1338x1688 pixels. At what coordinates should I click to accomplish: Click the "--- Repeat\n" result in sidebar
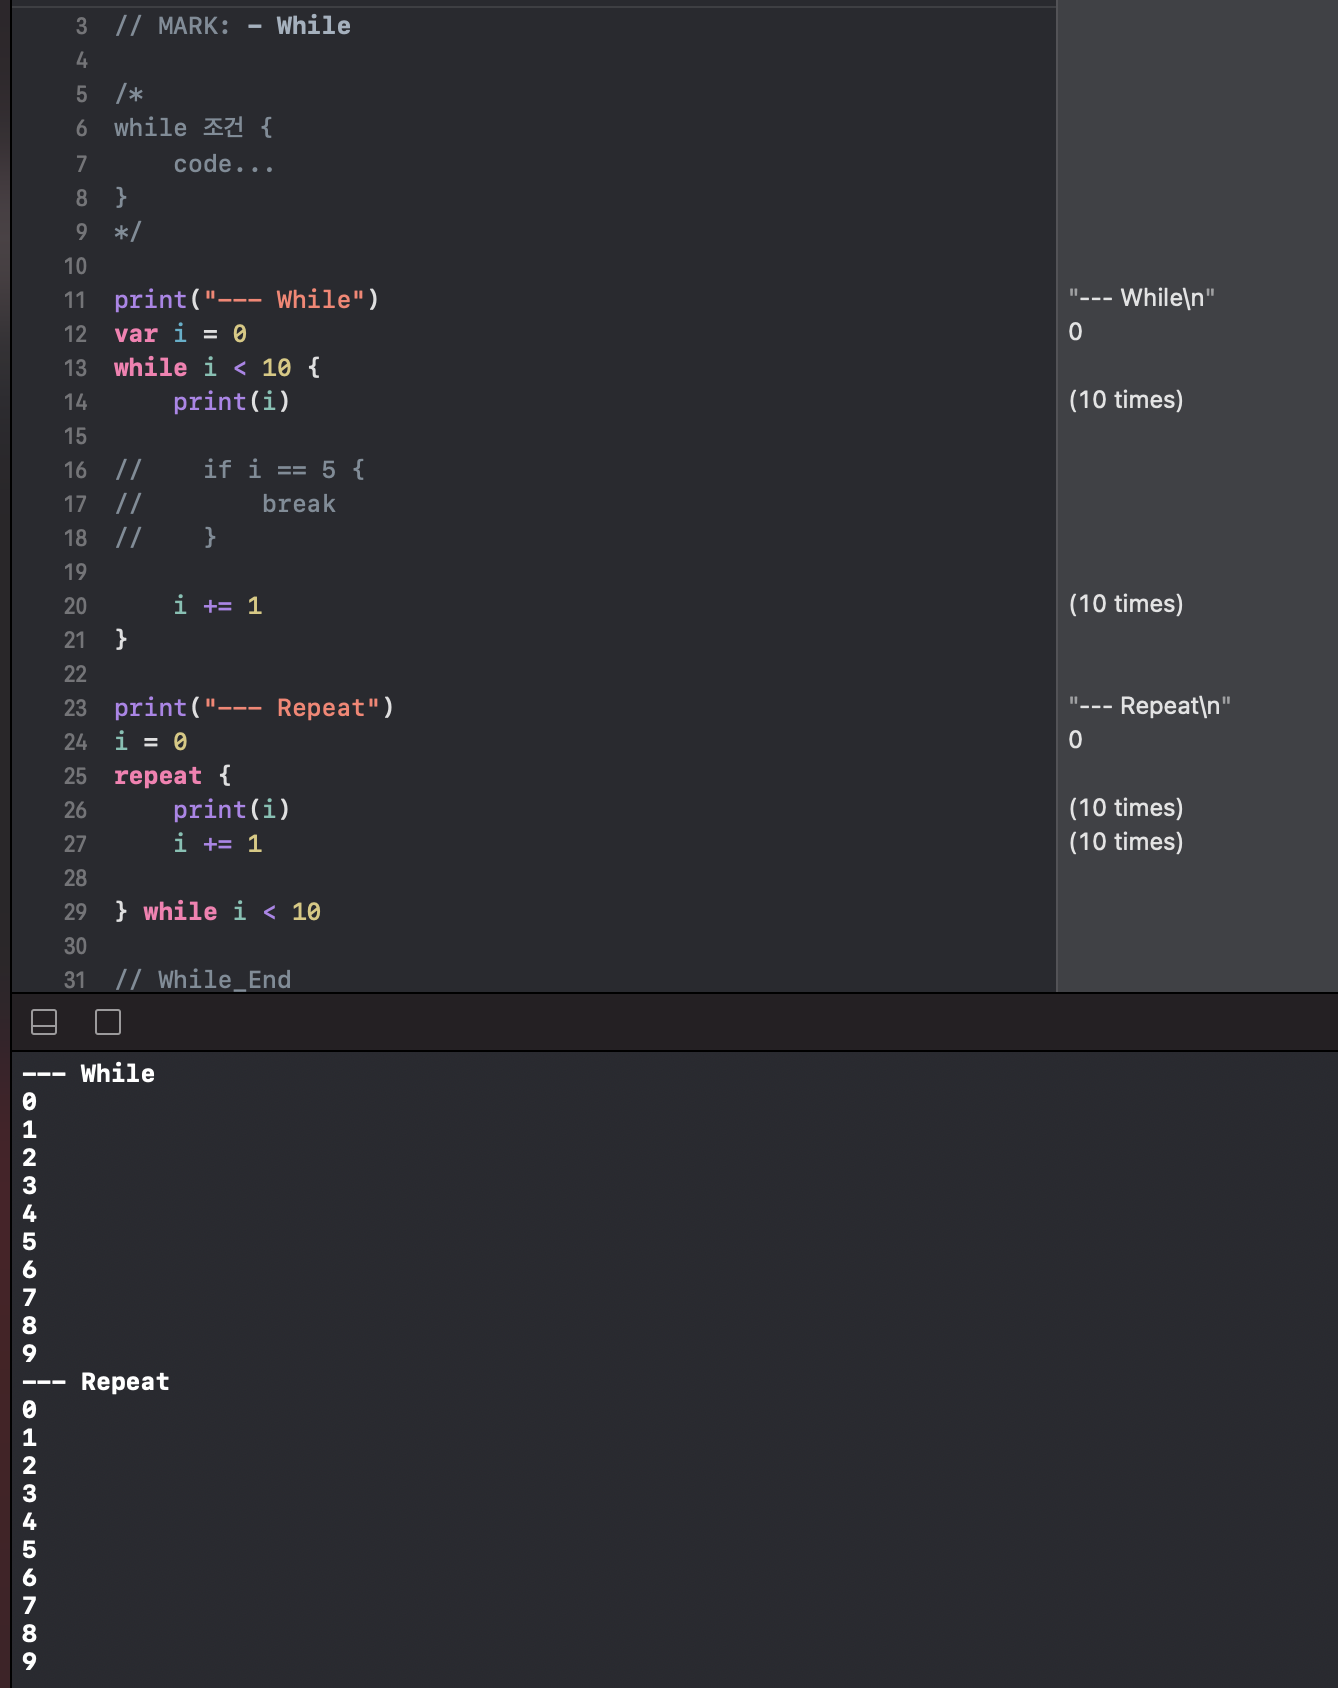pyautogui.click(x=1149, y=706)
